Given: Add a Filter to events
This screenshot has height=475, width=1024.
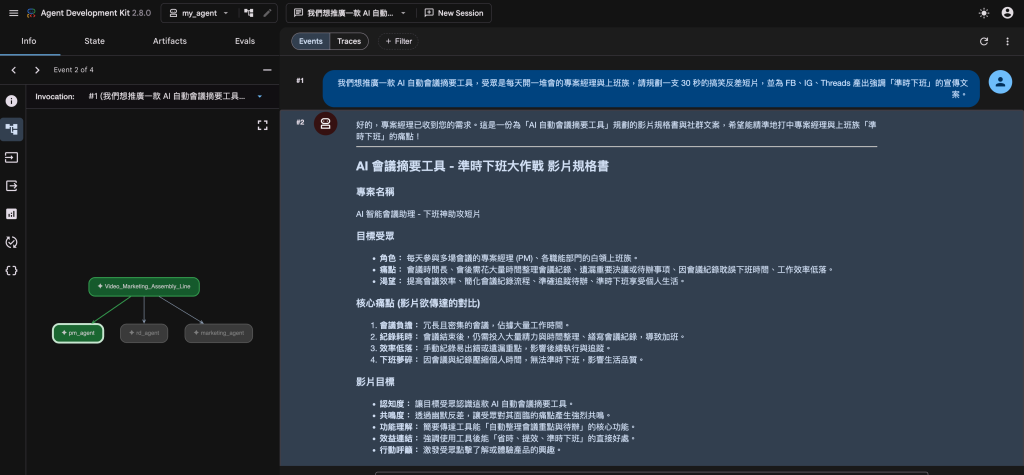Looking at the screenshot, I should 398,41.
